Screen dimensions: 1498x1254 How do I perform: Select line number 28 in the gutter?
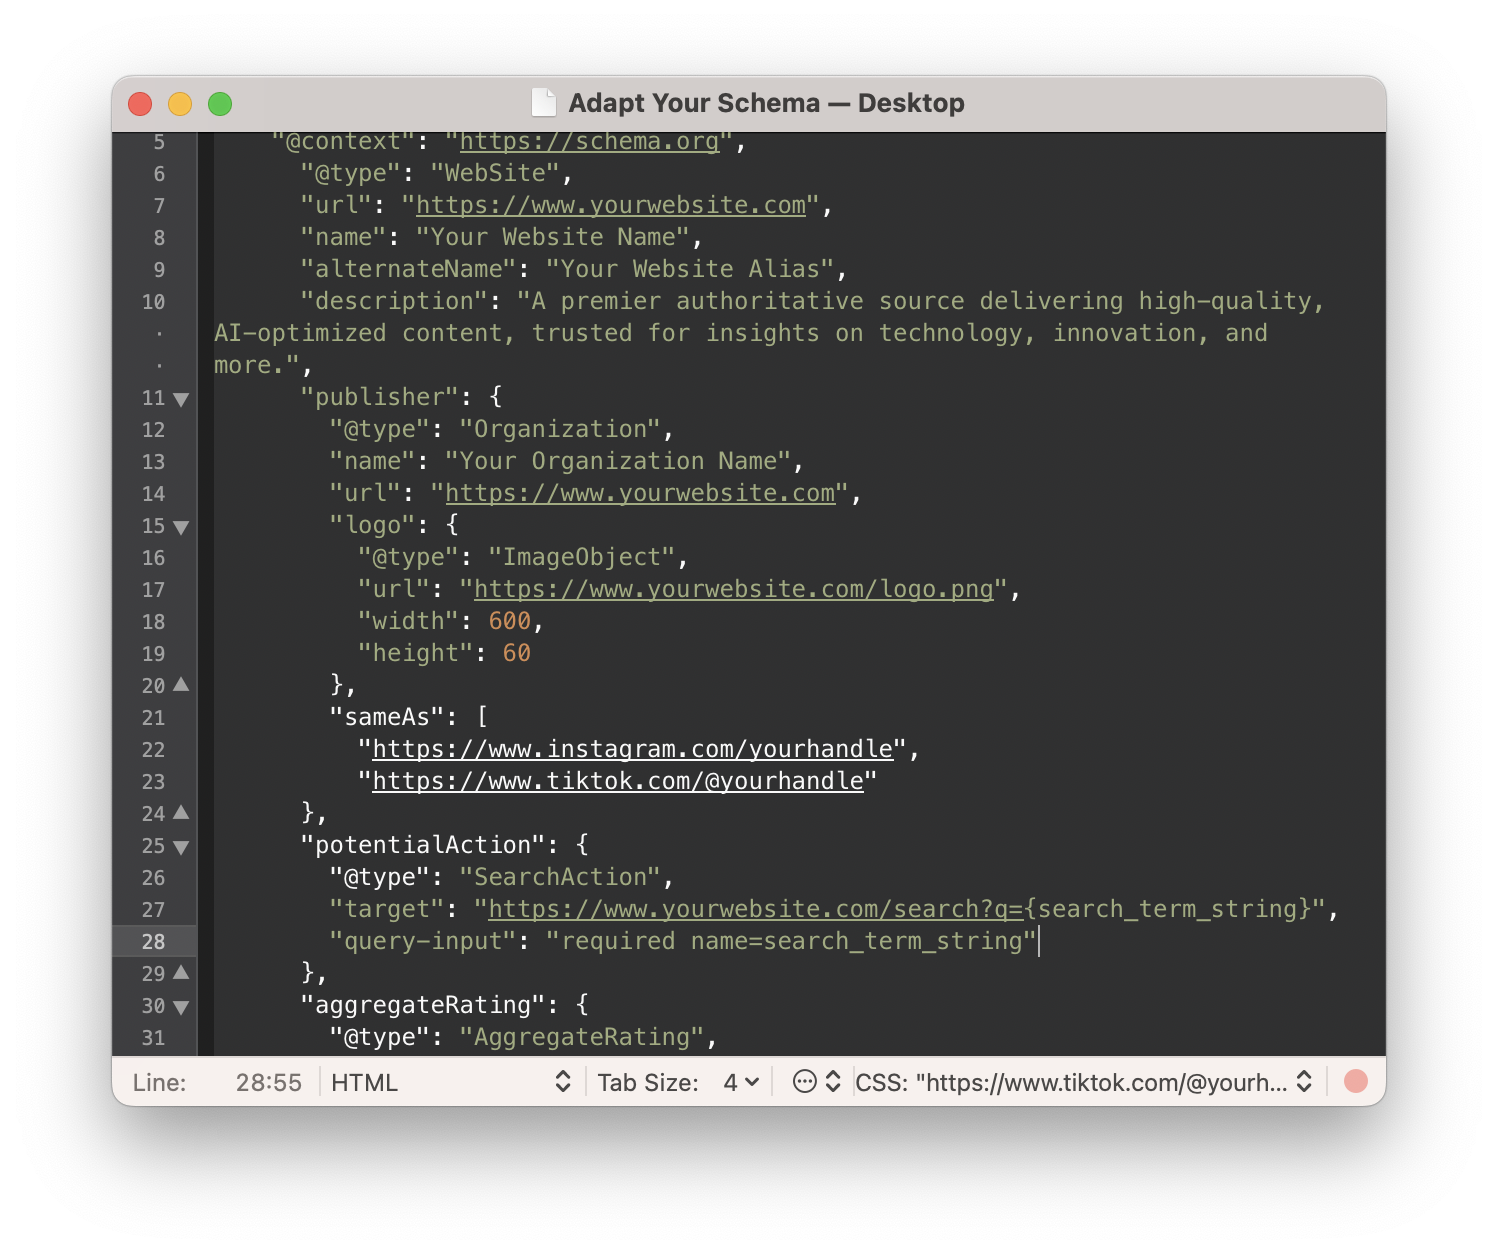[153, 941]
